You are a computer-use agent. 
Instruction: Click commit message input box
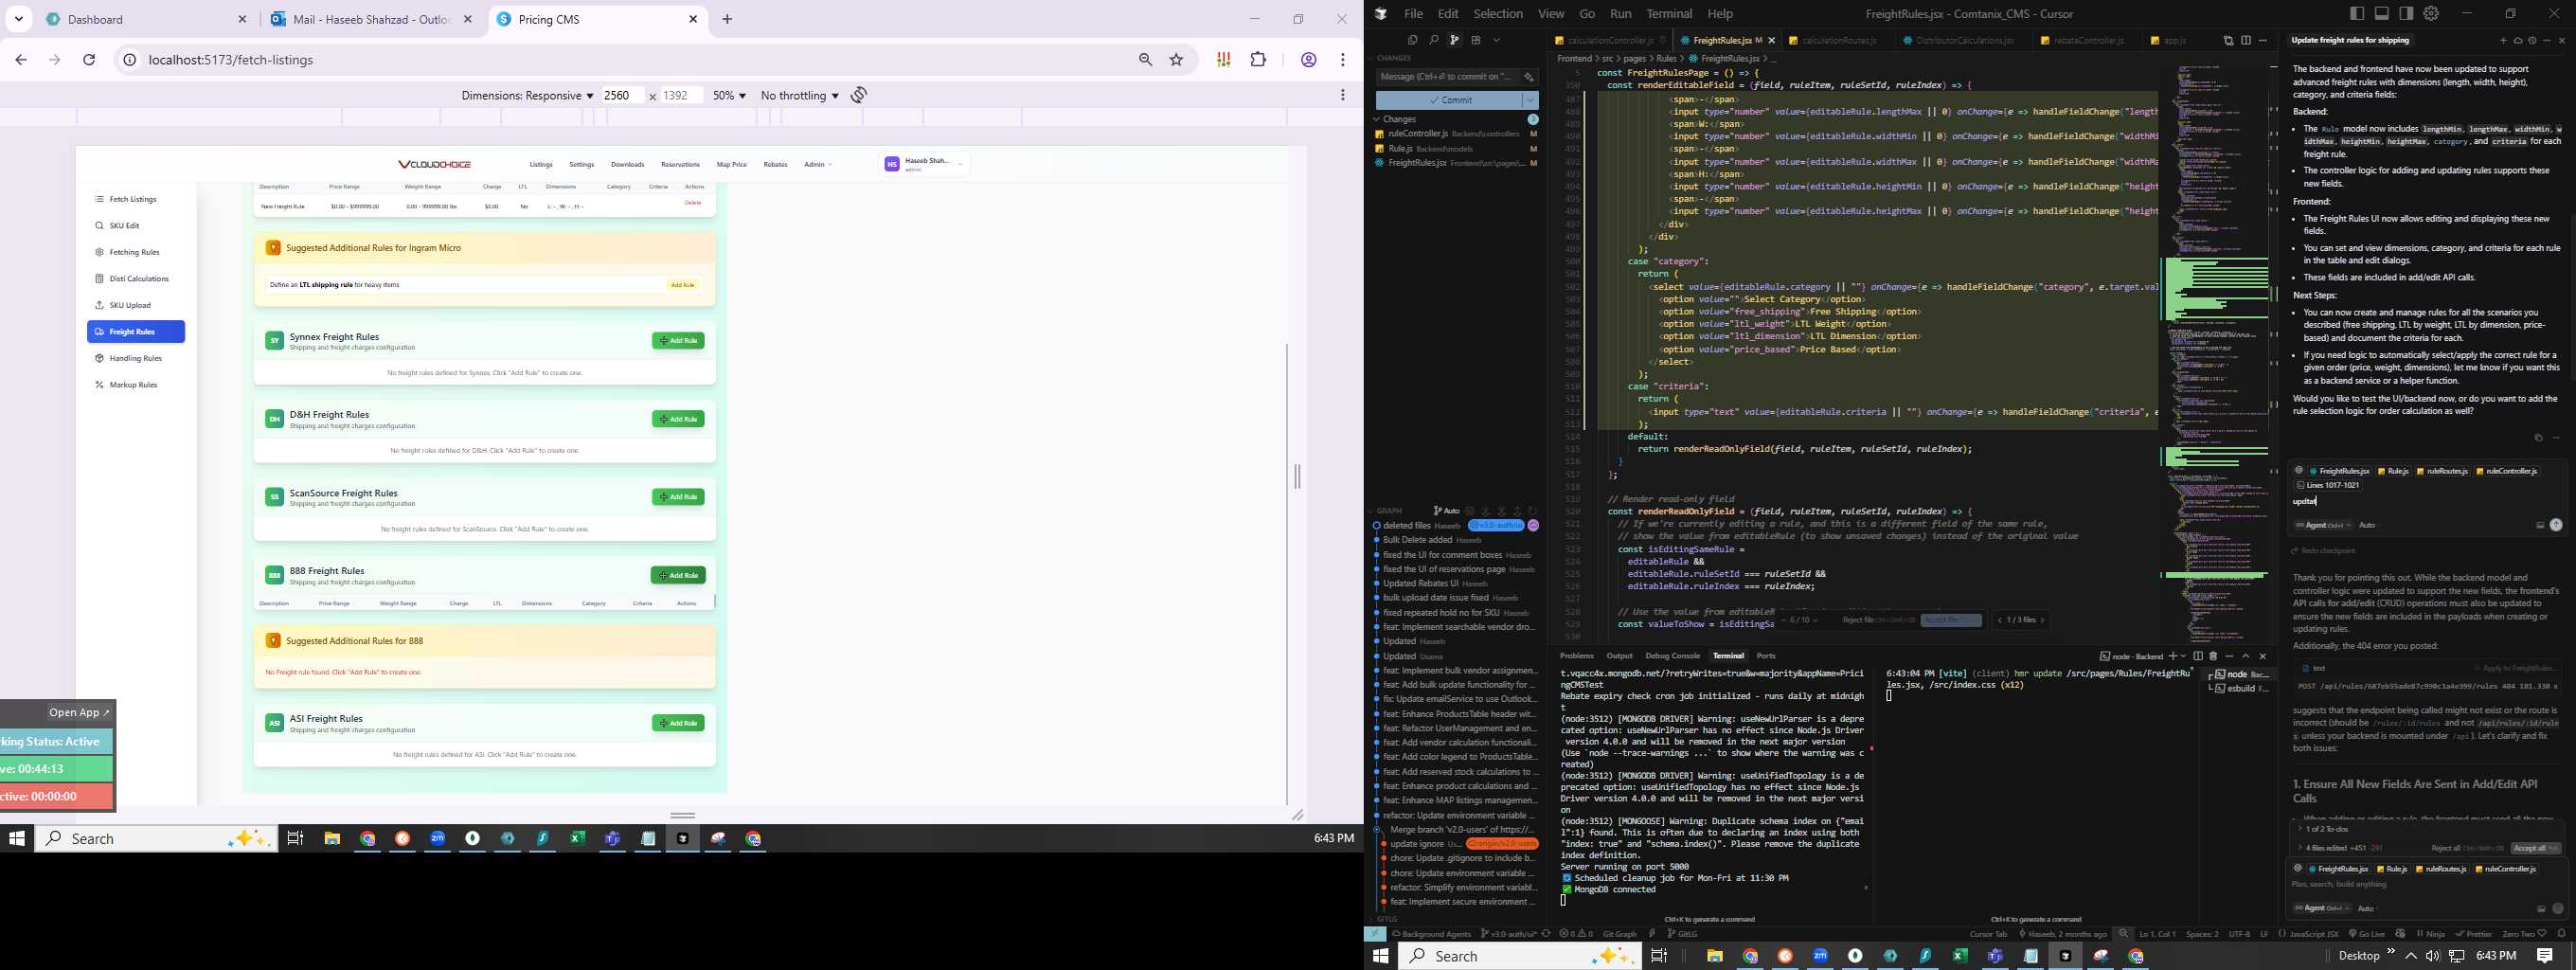[x=1447, y=77]
